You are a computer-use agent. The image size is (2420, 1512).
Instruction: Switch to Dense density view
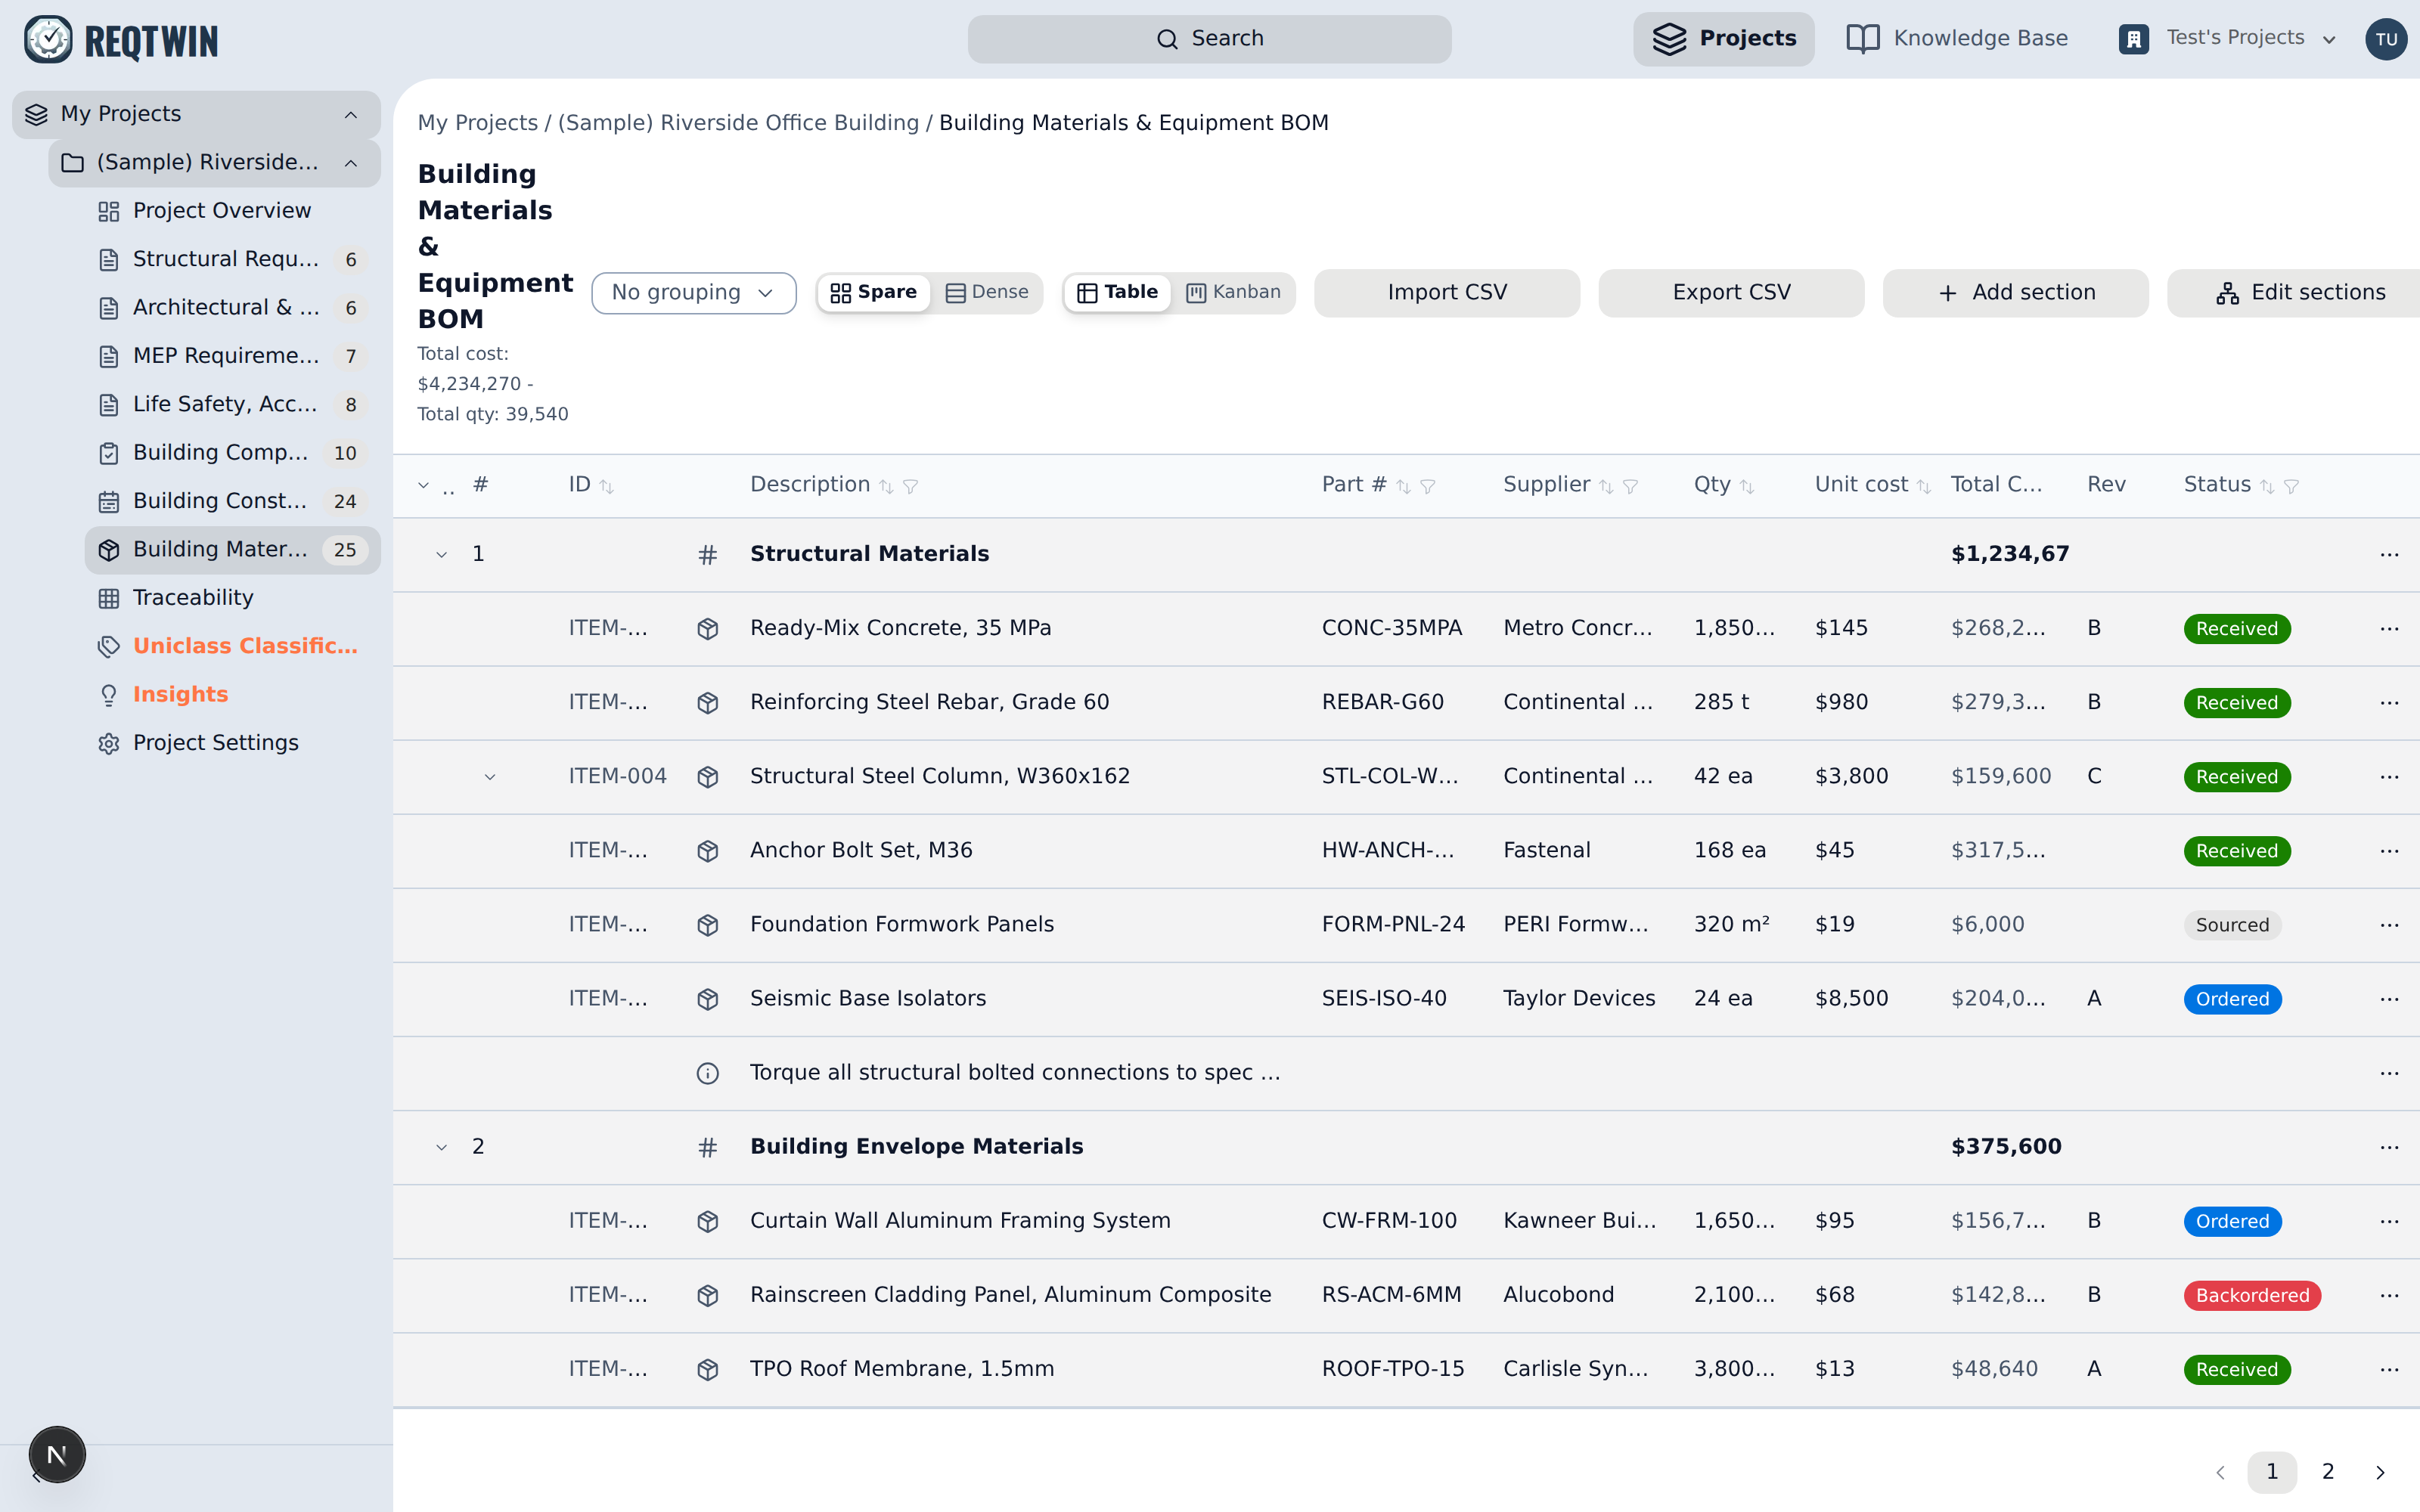(987, 292)
